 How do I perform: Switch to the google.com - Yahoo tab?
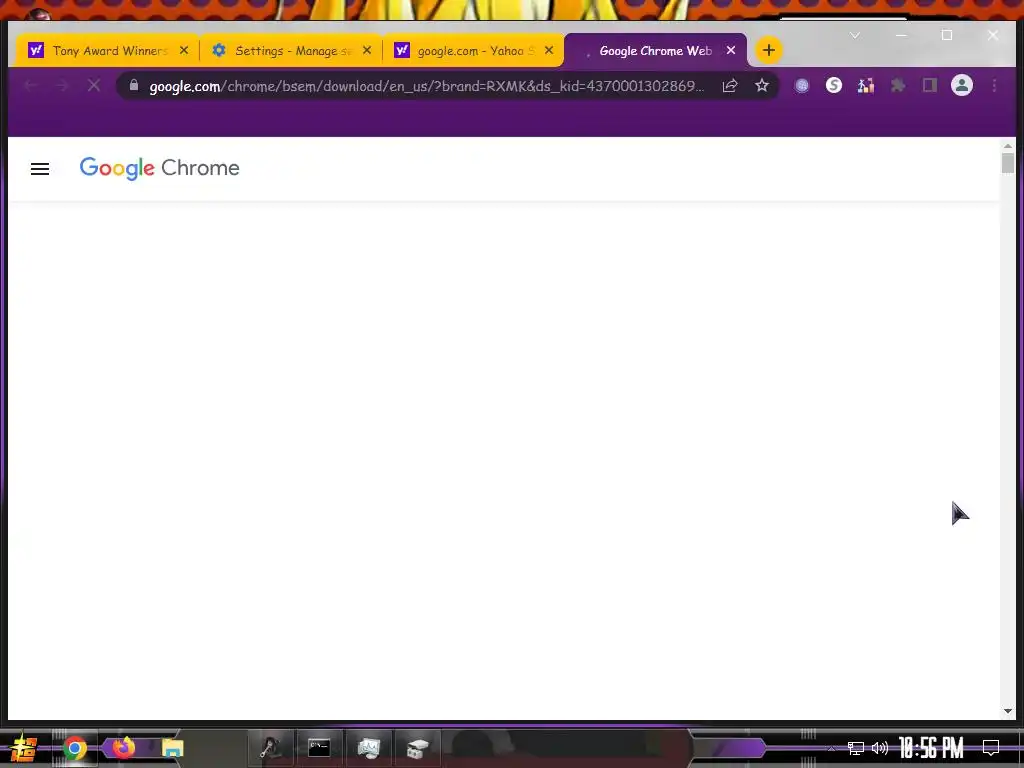coord(473,50)
